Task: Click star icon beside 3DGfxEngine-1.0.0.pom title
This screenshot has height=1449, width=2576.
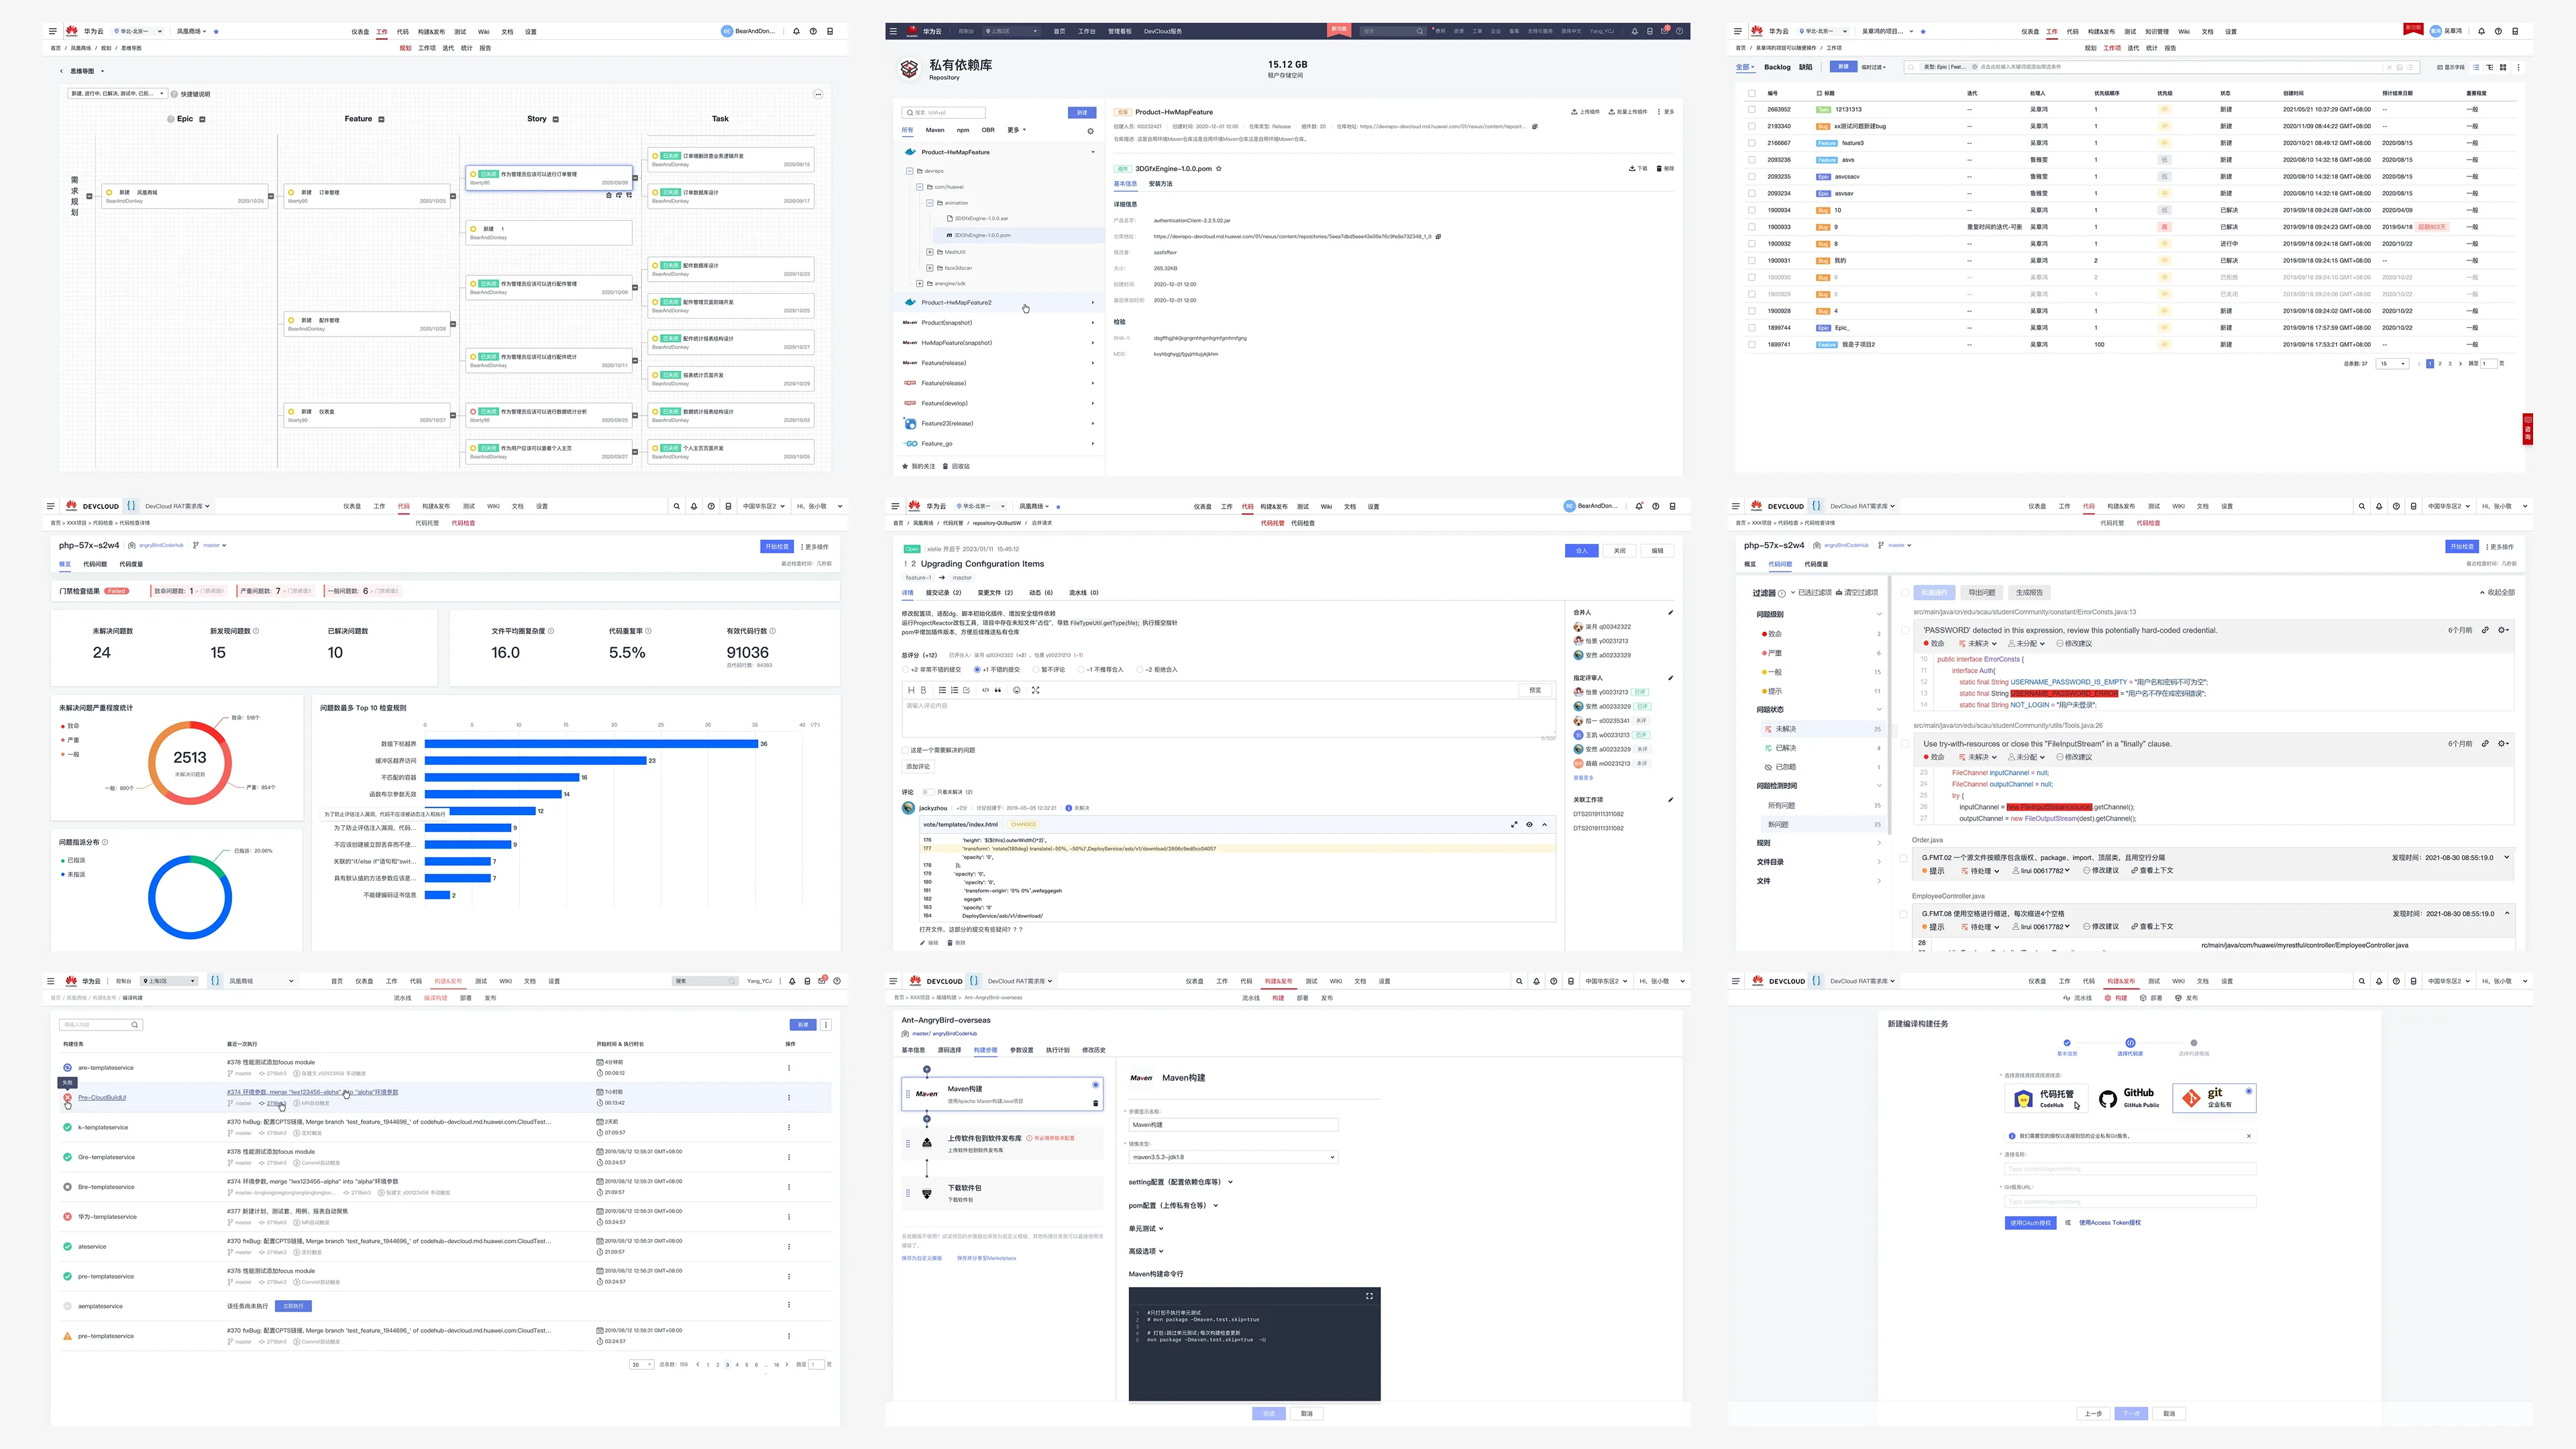Action: [x=1218, y=169]
